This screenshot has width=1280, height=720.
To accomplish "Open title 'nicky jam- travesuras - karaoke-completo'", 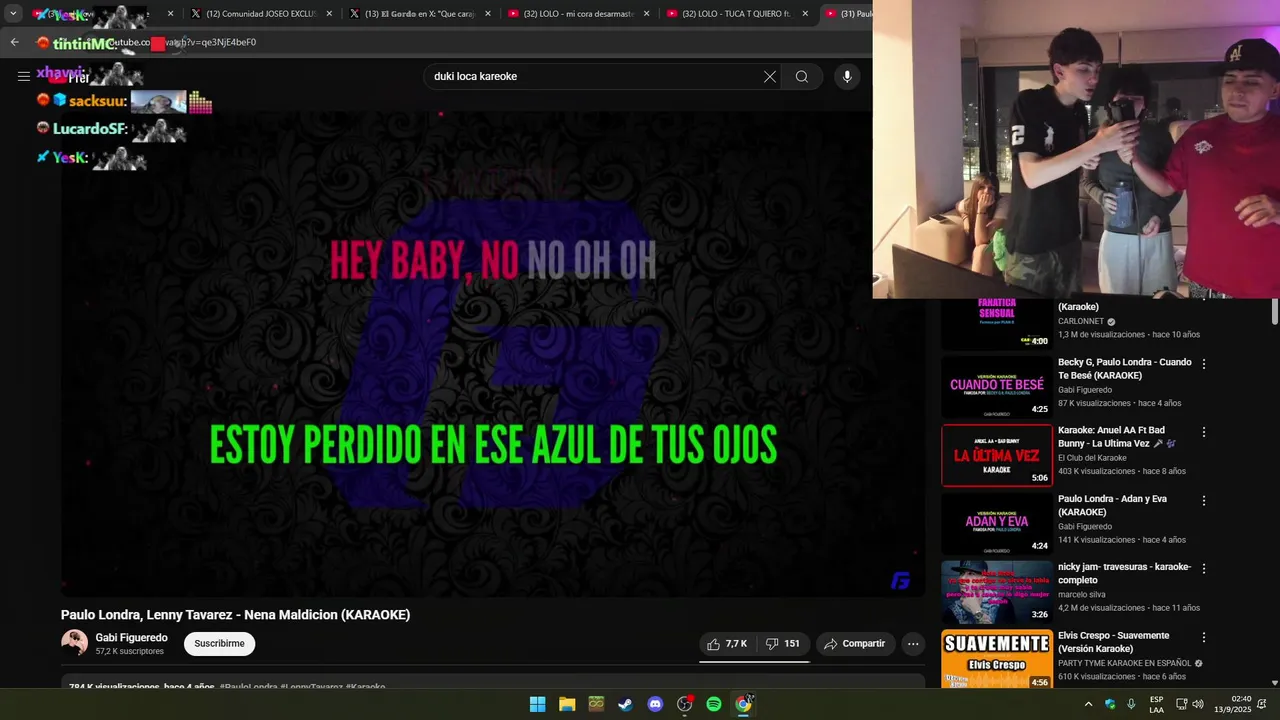I will click(1124, 573).
